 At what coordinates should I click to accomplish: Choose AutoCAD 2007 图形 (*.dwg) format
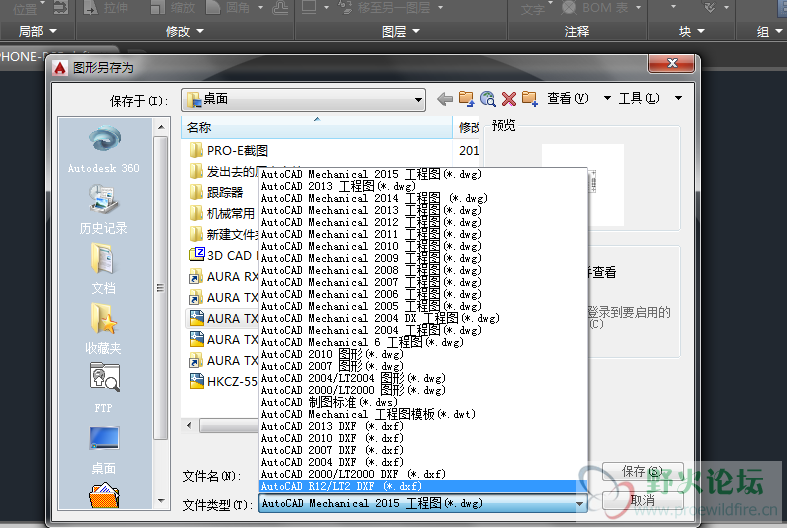[423, 366]
